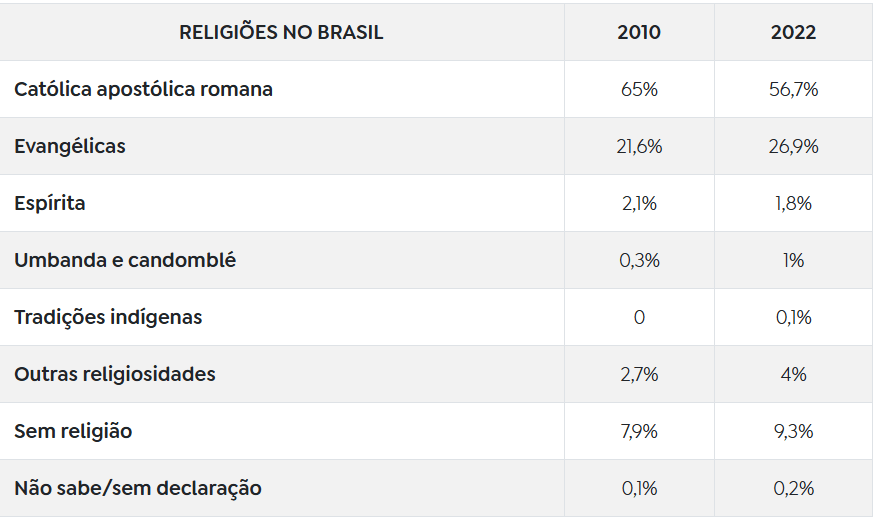The width and height of the screenshot is (873, 522).
Task: Click the 2,1% Espírita 2010 cell
Action: point(639,203)
